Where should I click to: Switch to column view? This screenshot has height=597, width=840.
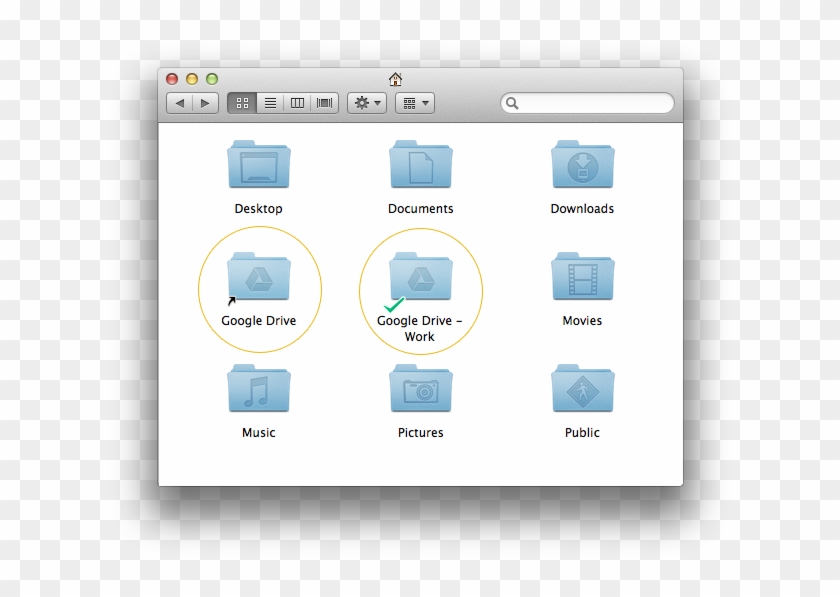click(297, 103)
